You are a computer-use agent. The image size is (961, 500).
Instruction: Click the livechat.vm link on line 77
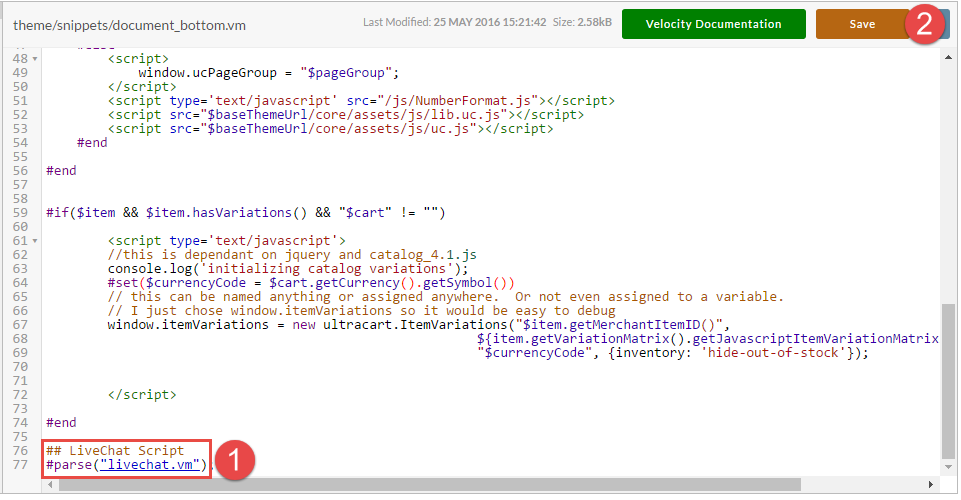pyautogui.click(x=150, y=465)
